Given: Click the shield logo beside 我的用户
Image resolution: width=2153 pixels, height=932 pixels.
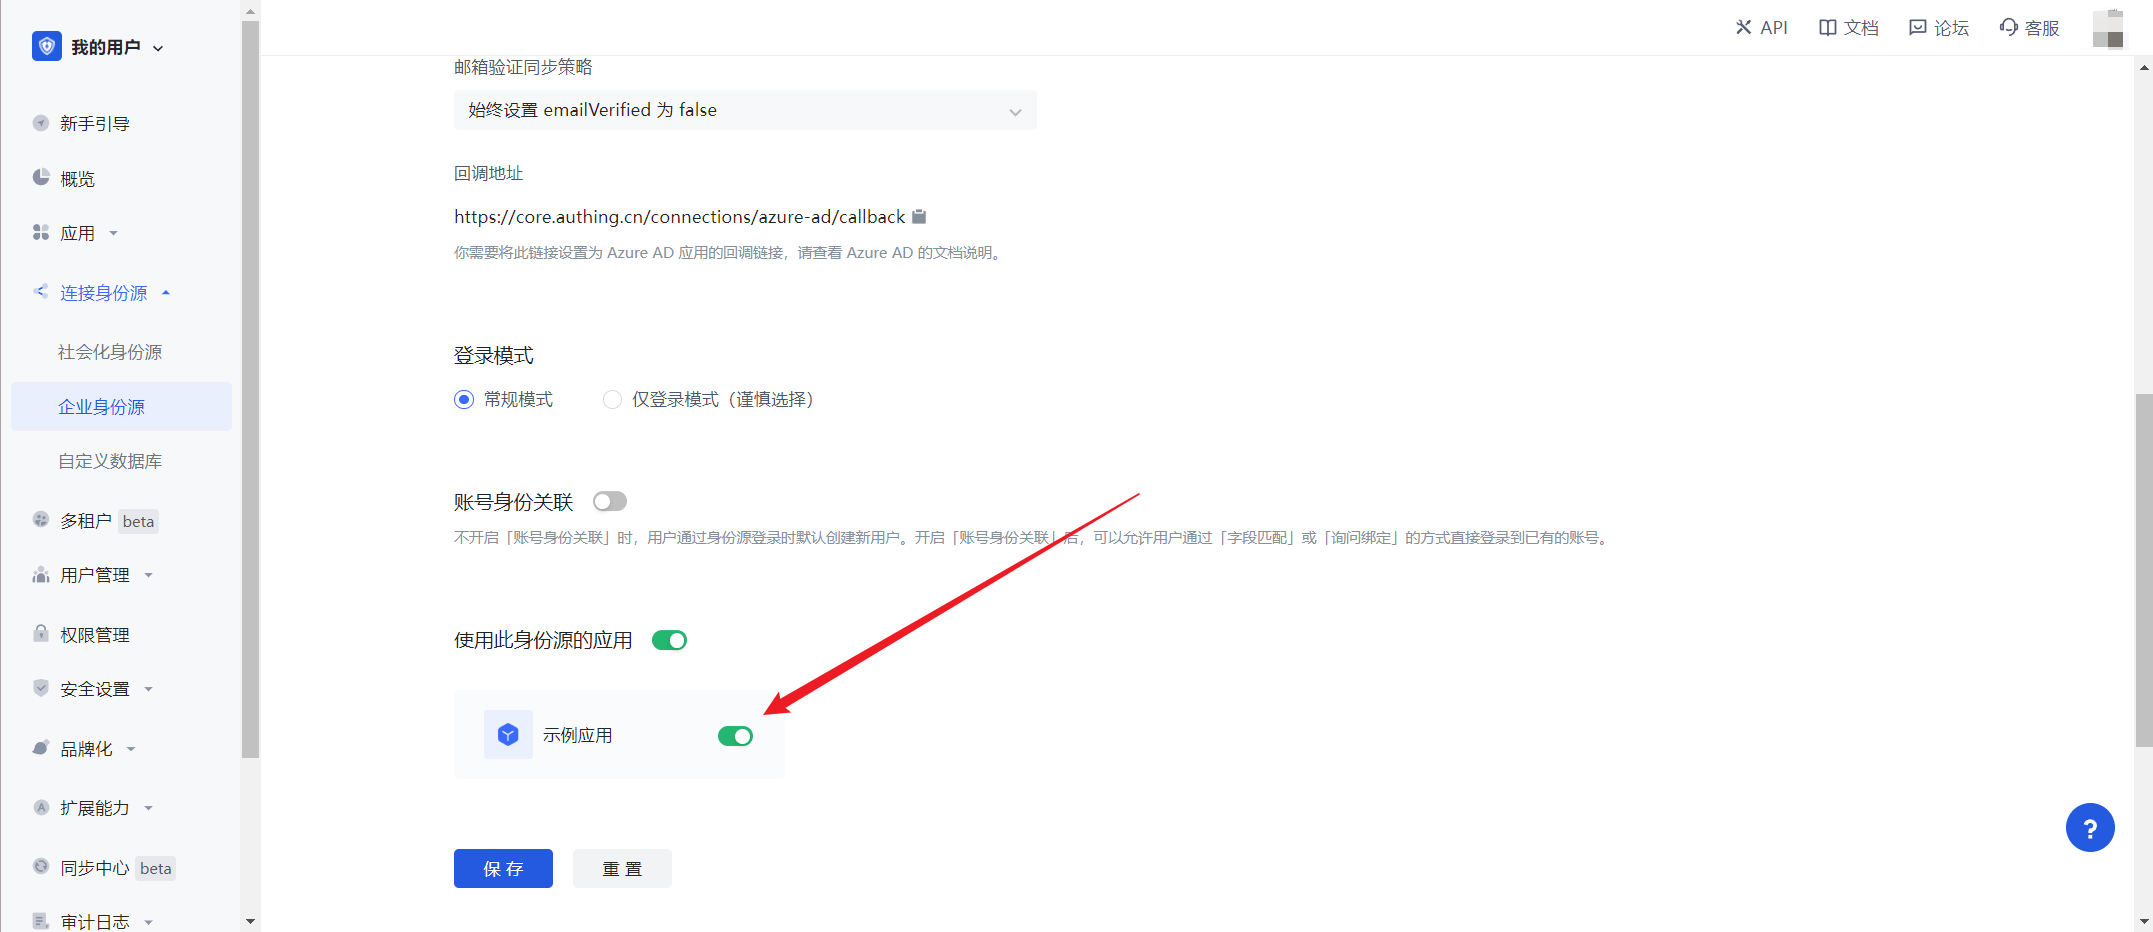Looking at the screenshot, I should click(x=47, y=47).
